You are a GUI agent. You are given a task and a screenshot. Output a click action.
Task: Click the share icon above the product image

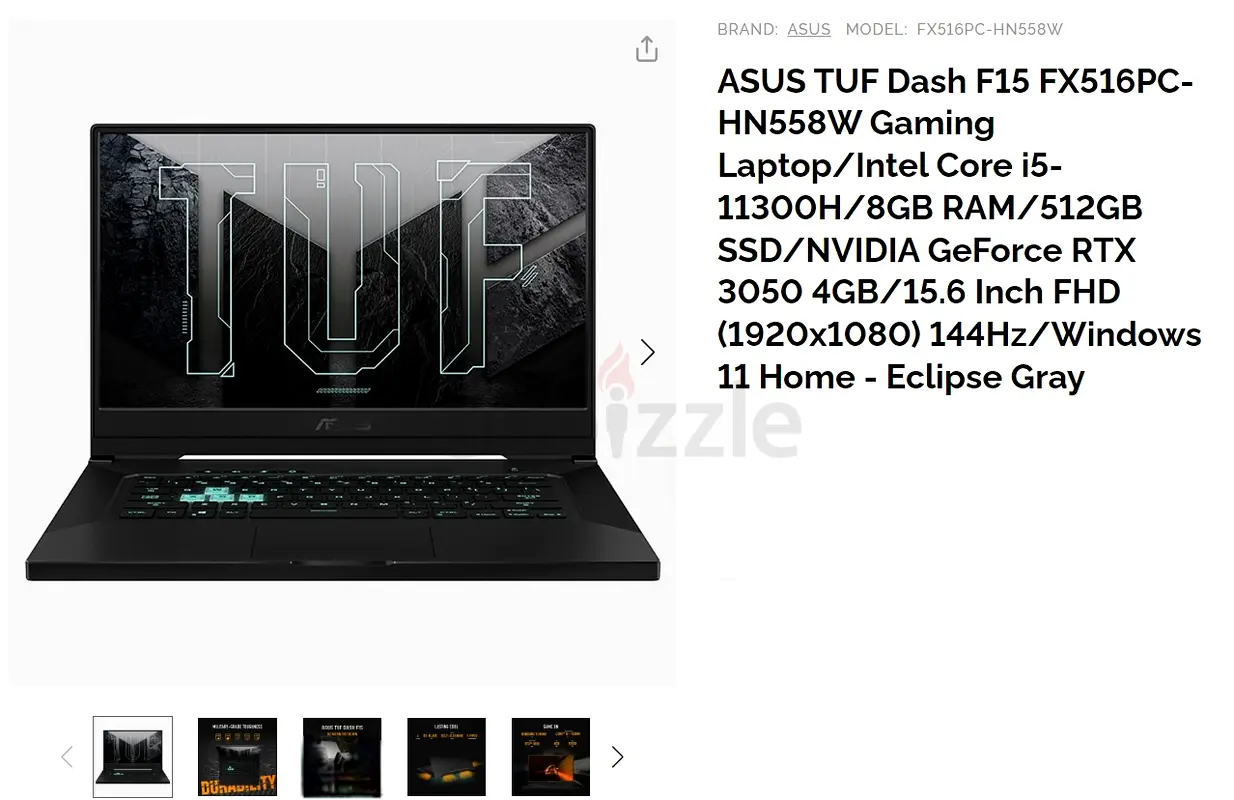click(647, 48)
